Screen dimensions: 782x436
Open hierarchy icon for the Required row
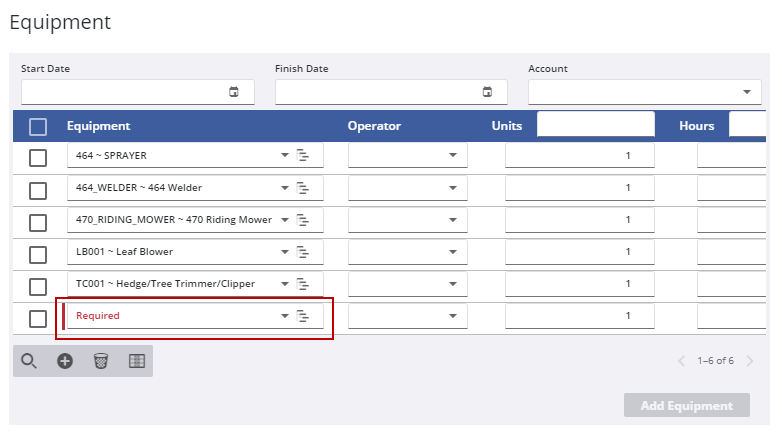[x=303, y=316]
